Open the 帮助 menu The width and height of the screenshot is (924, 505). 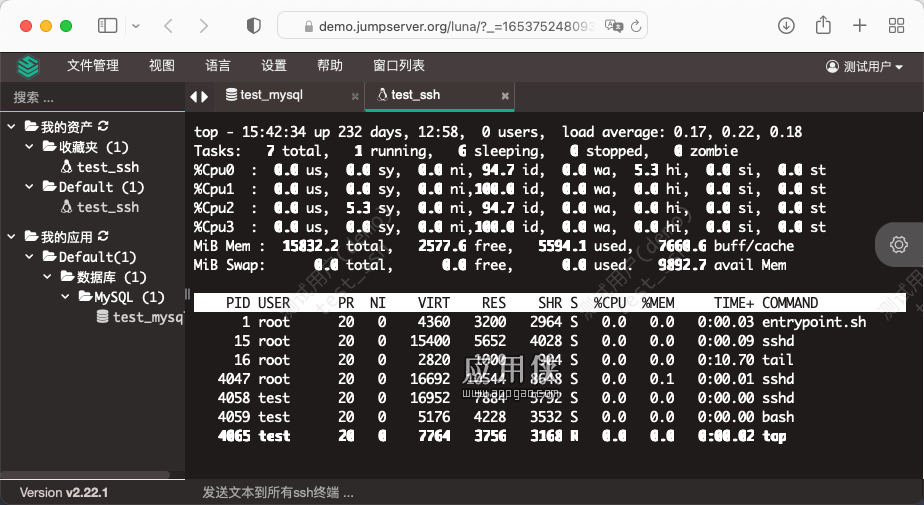point(329,65)
